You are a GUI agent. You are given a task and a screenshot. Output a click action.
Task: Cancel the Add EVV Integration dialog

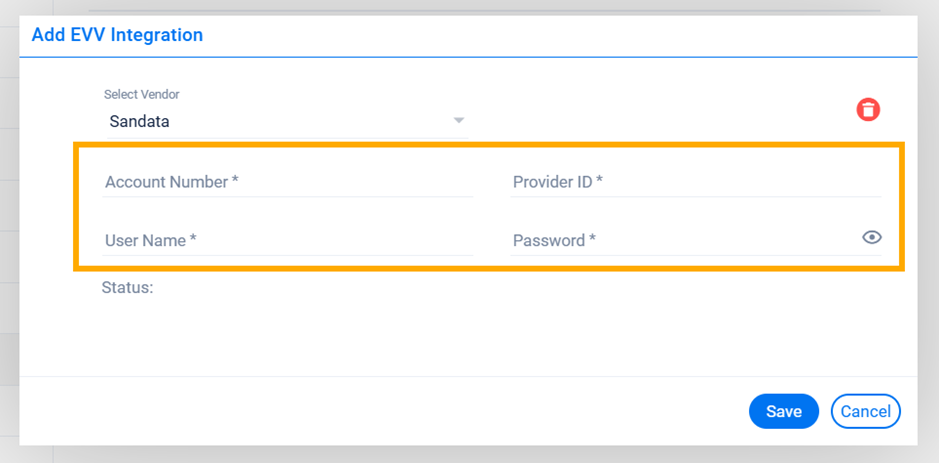click(x=865, y=411)
